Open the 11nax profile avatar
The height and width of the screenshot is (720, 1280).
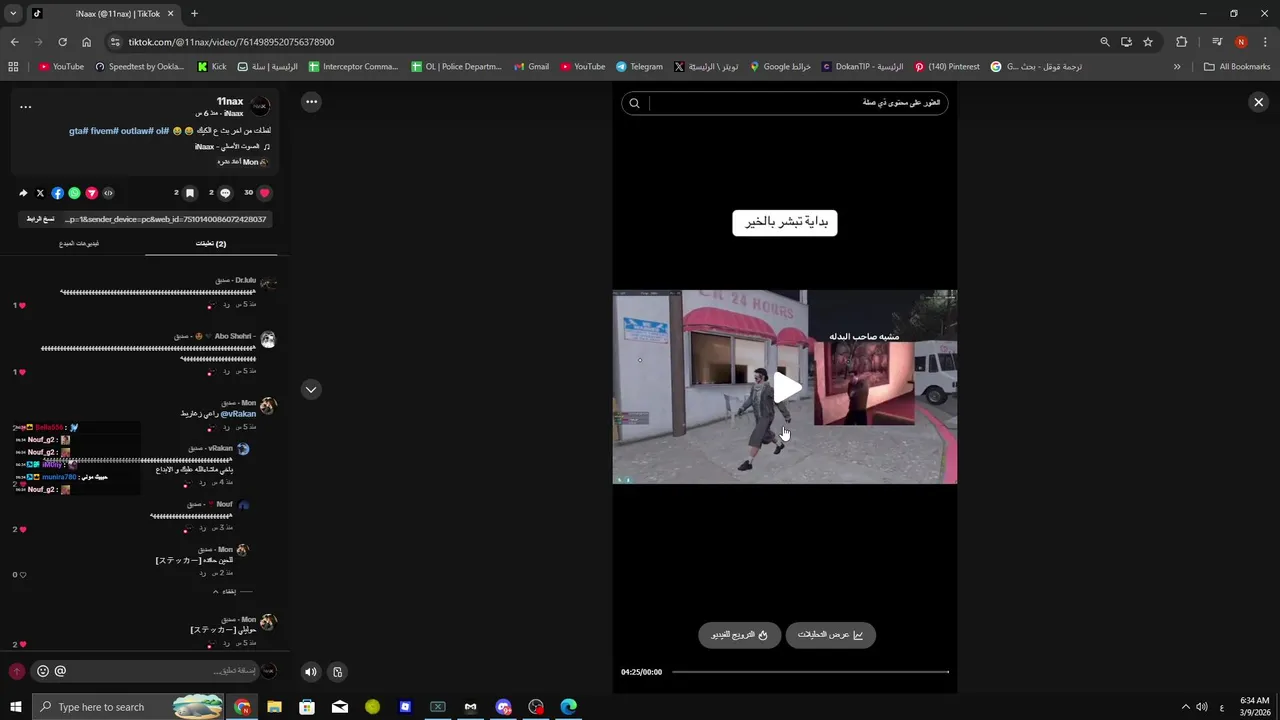click(x=260, y=107)
